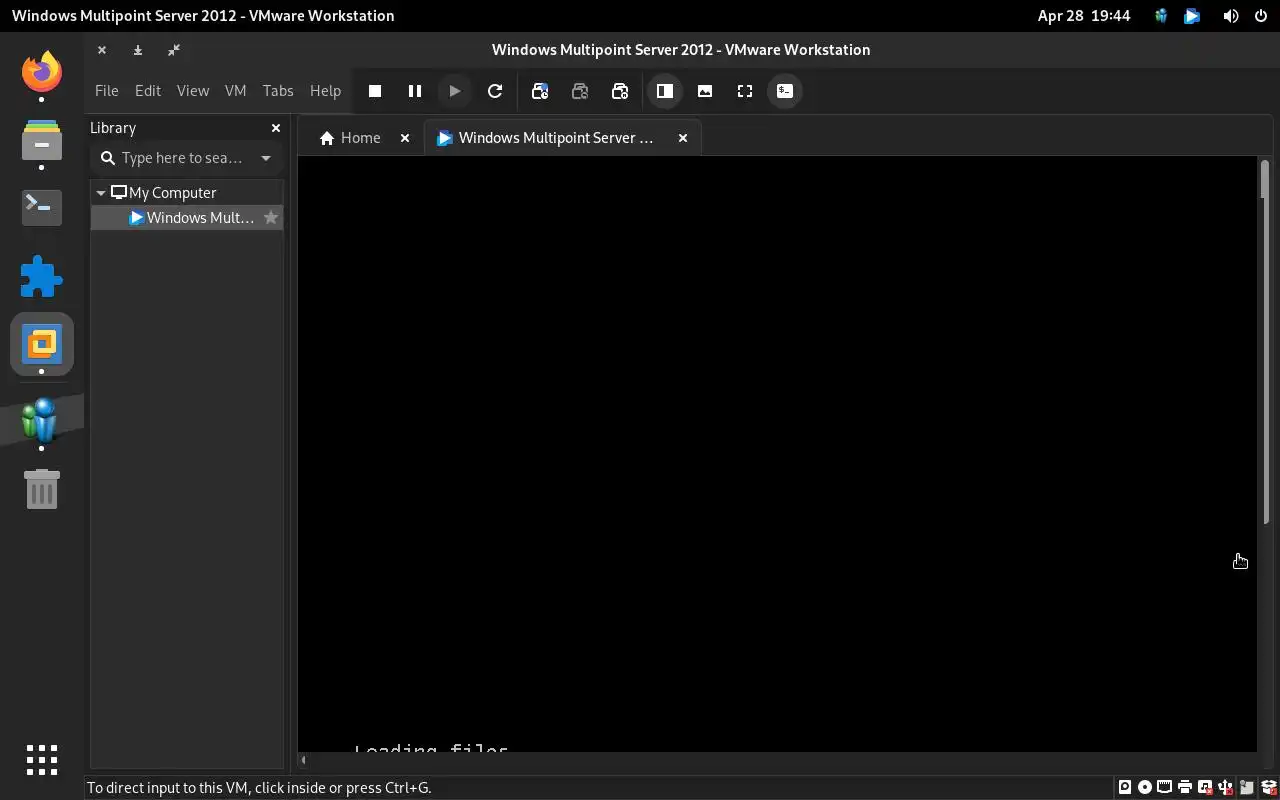The height and width of the screenshot is (800, 1280).
Task: Click the sound card status icon
Action: coord(1205,787)
